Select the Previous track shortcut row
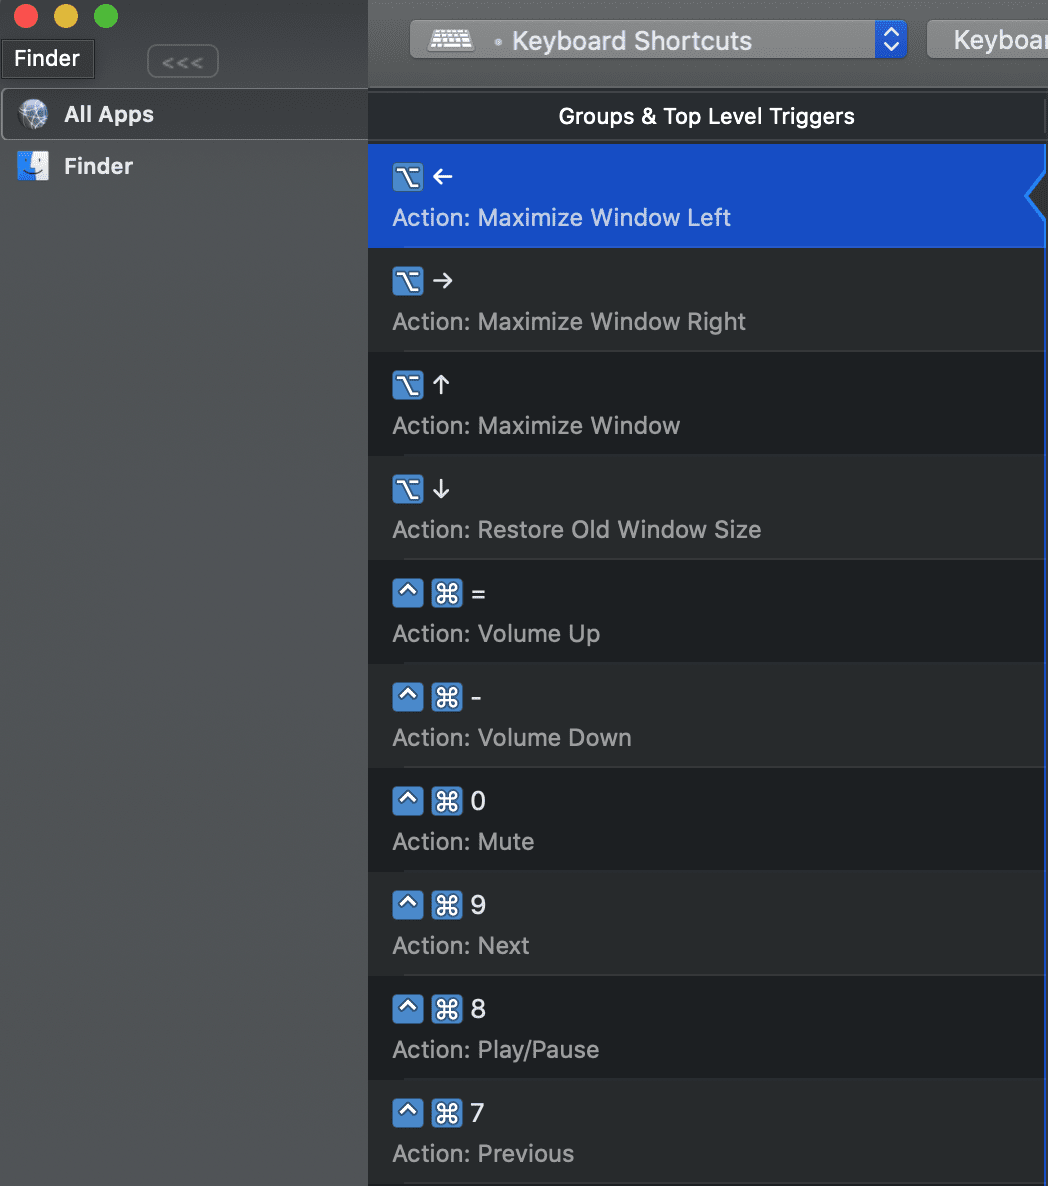The height and width of the screenshot is (1186, 1048). (x=700, y=1133)
